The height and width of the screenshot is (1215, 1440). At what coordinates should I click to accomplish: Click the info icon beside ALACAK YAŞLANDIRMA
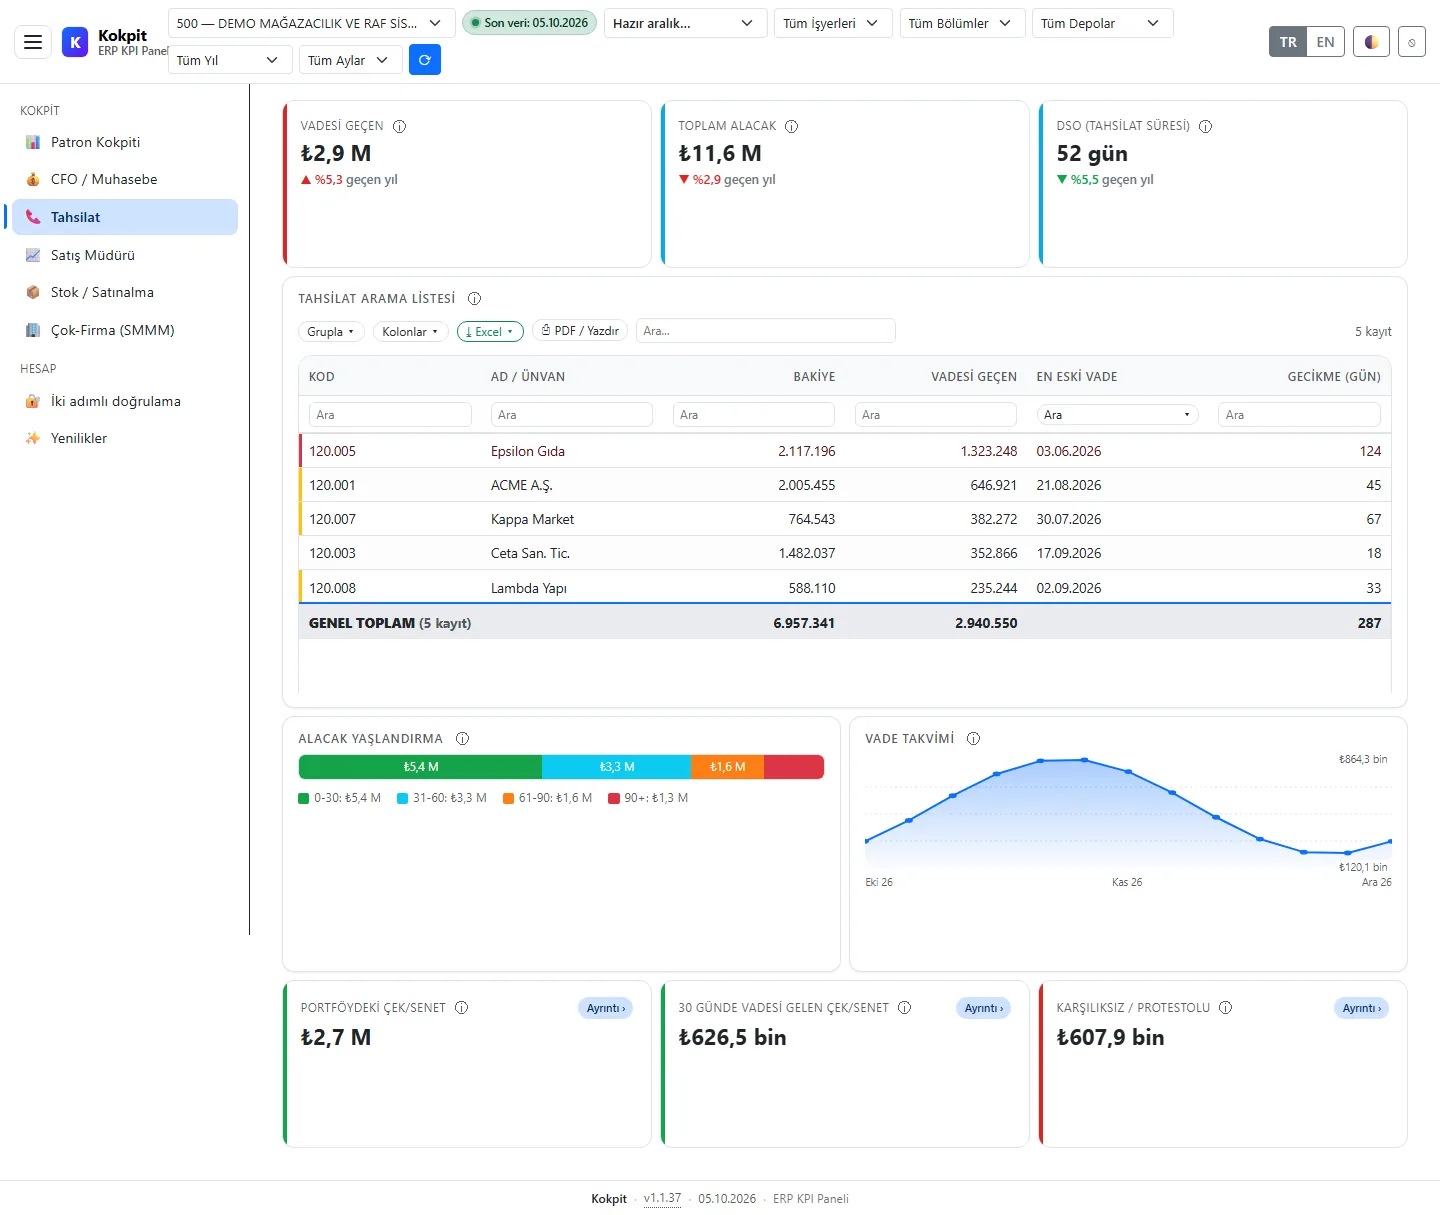point(463,738)
